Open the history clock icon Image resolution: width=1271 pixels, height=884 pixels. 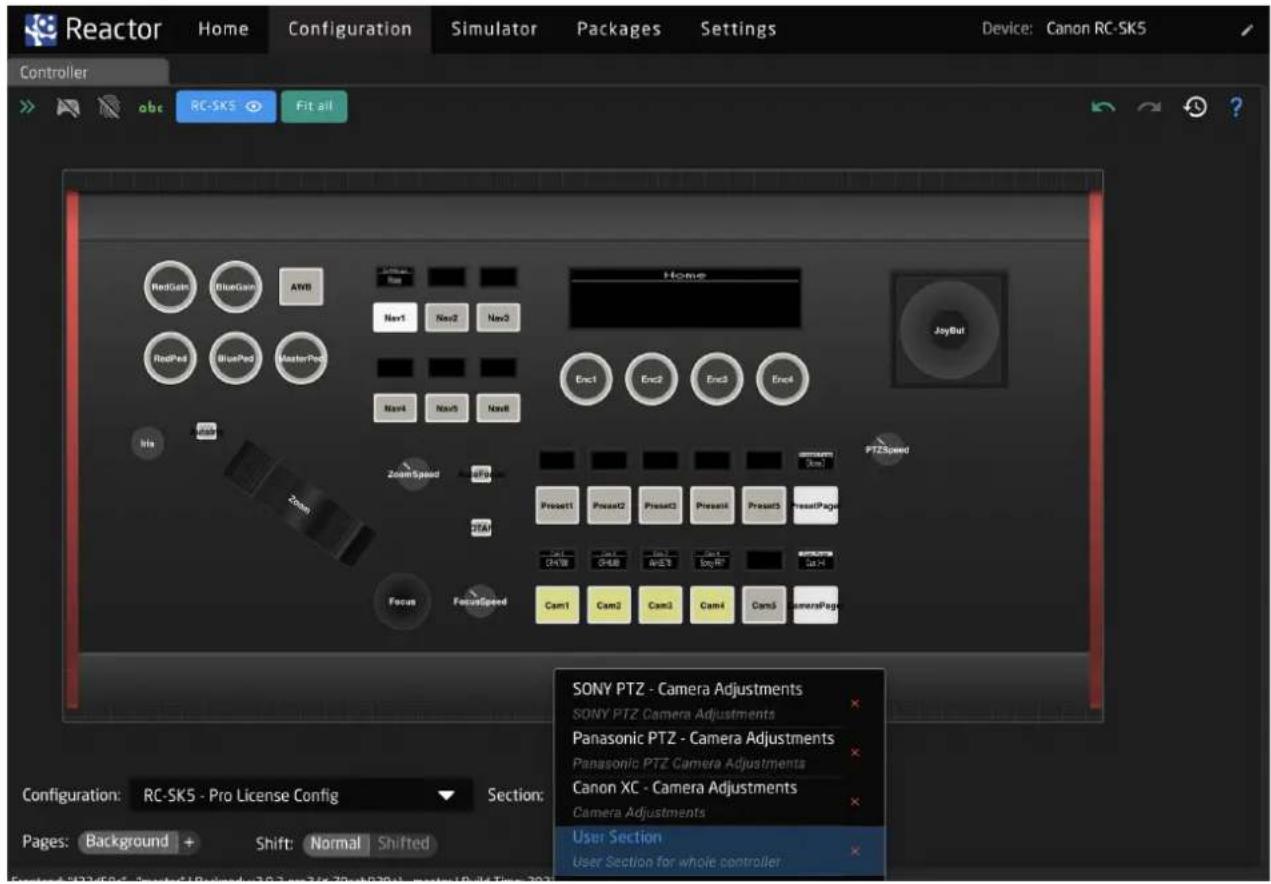(x=1196, y=107)
